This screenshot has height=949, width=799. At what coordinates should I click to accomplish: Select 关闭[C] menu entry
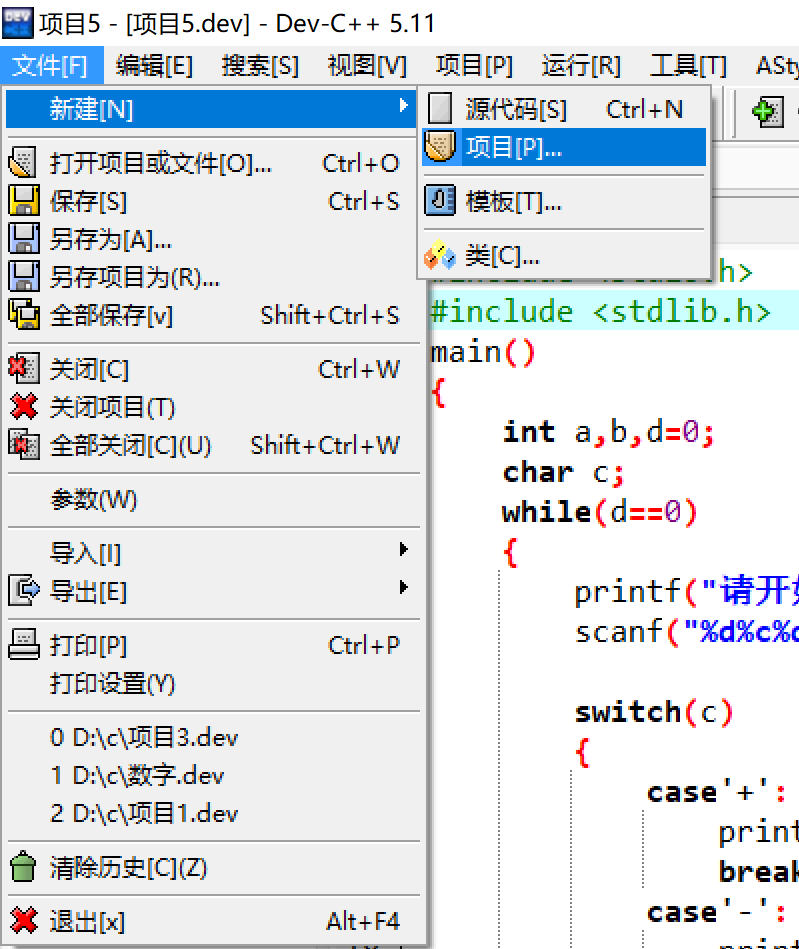click(212, 369)
